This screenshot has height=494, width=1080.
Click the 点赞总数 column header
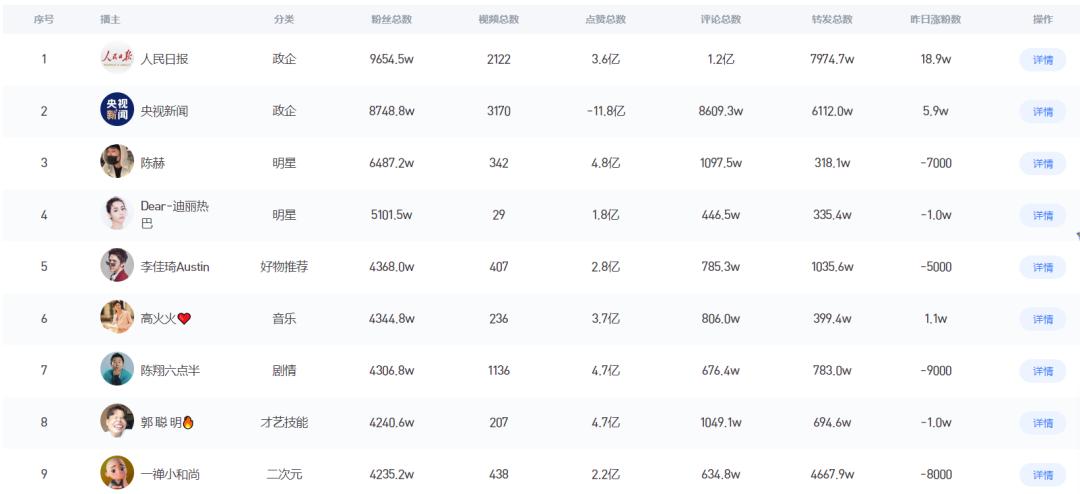pyautogui.click(x=605, y=20)
